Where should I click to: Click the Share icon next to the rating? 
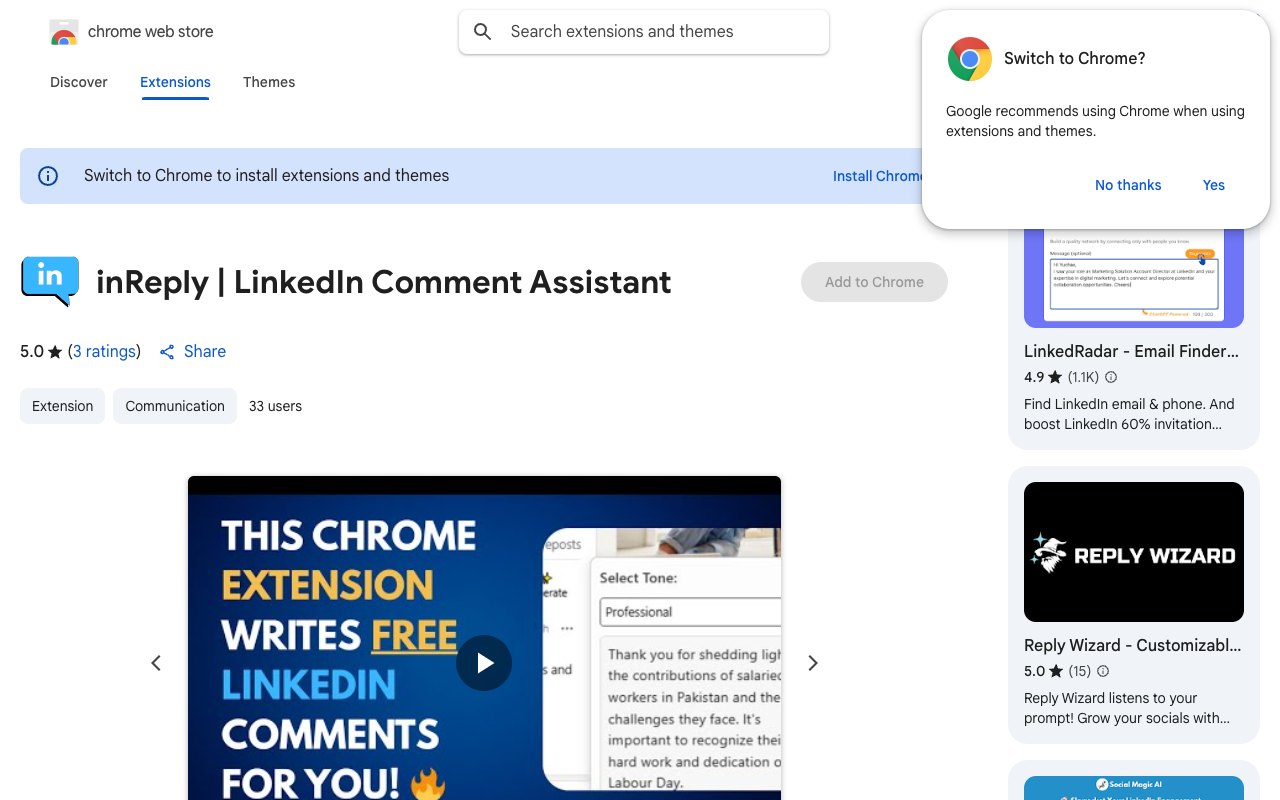click(x=166, y=351)
